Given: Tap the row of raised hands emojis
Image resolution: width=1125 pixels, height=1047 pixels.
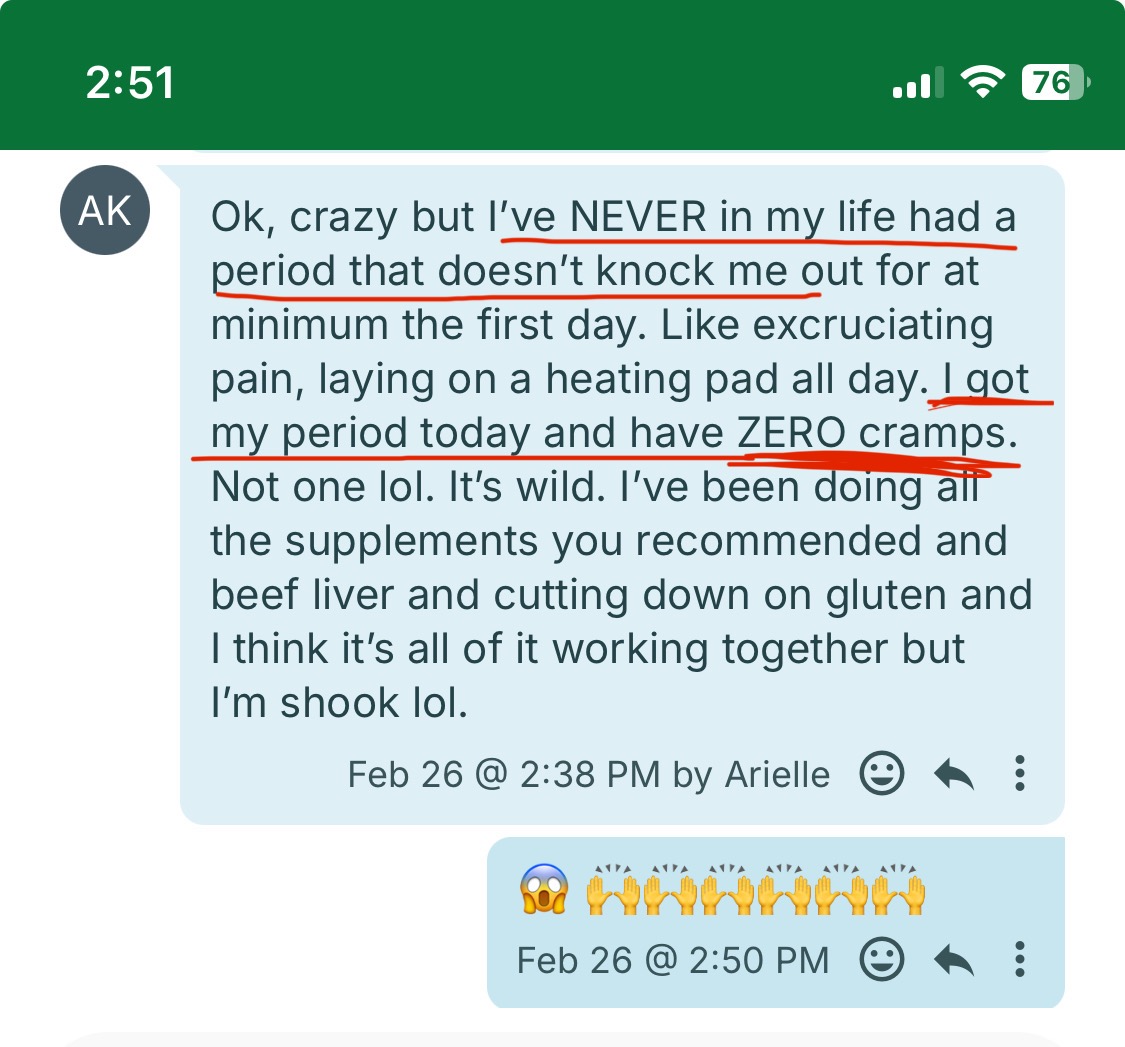Looking at the screenshot, I should 754,890.
